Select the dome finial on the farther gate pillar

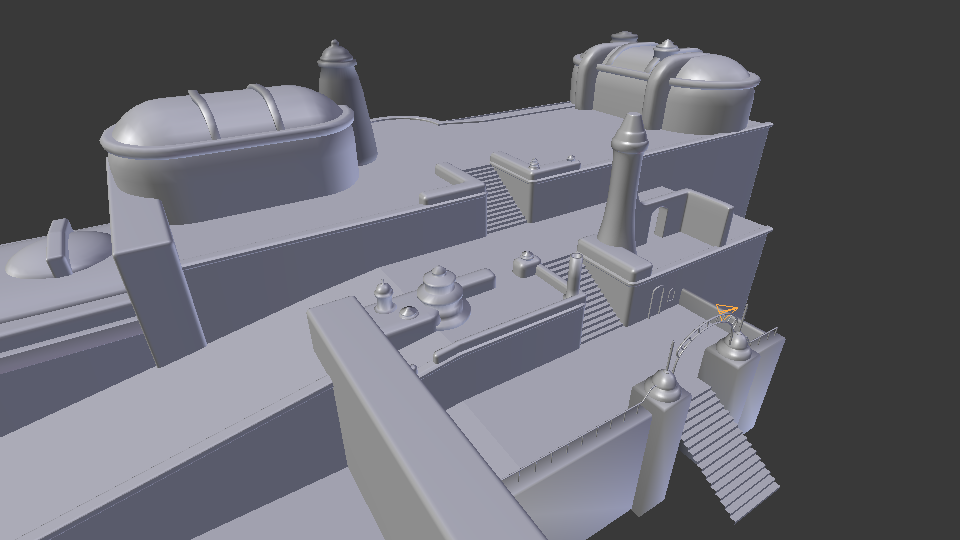click(x=737, y=345)
